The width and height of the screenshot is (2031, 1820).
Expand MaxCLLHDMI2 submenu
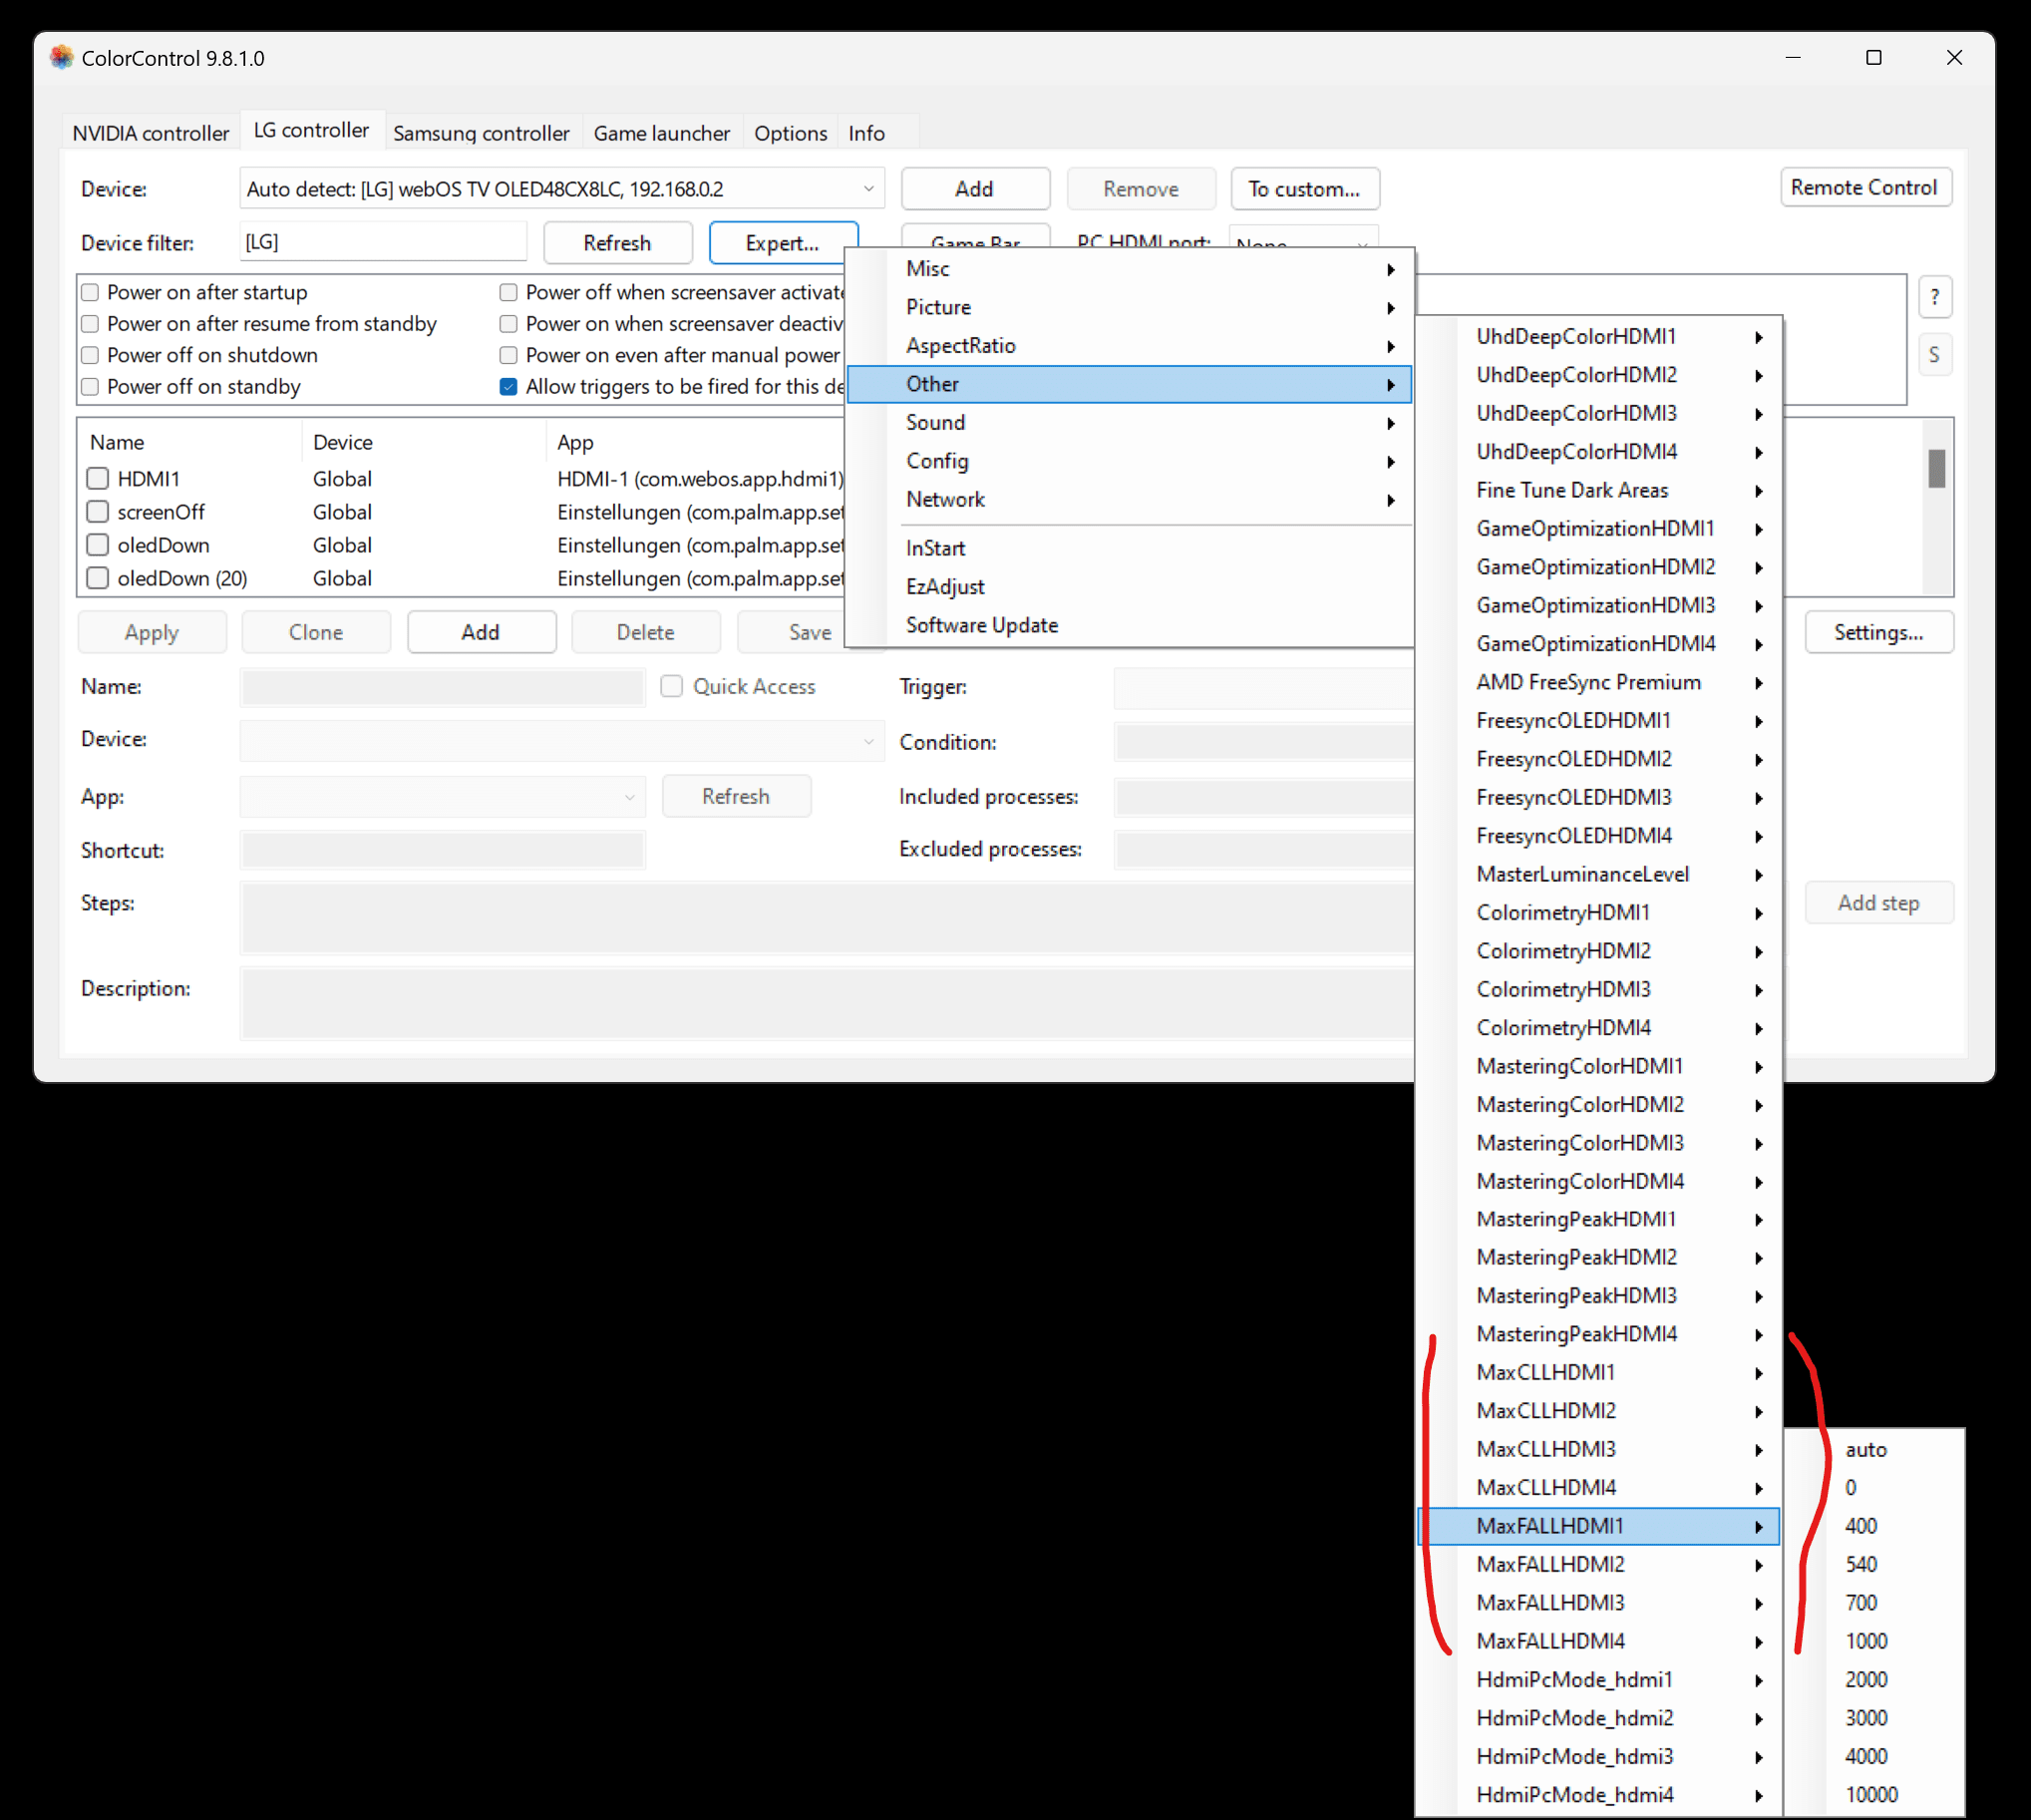(x=1599, y=1411)
